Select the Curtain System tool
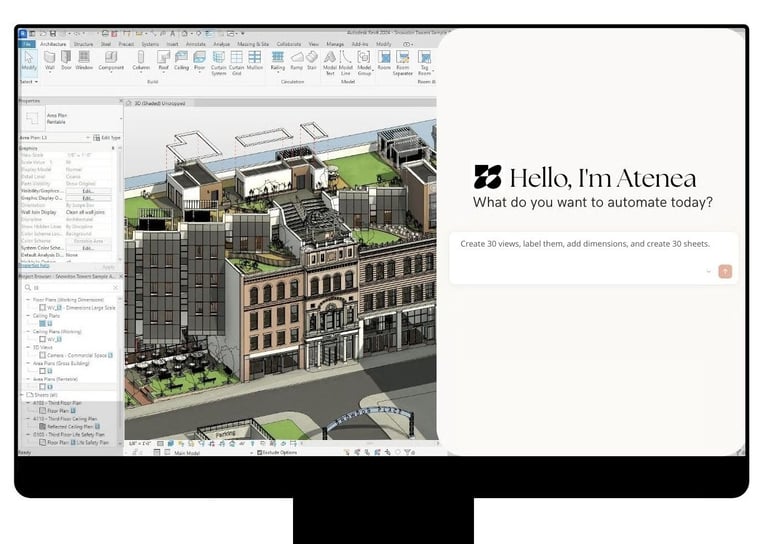Image resolution: width=768 pixels, height=544 pixels. (218, 63)
